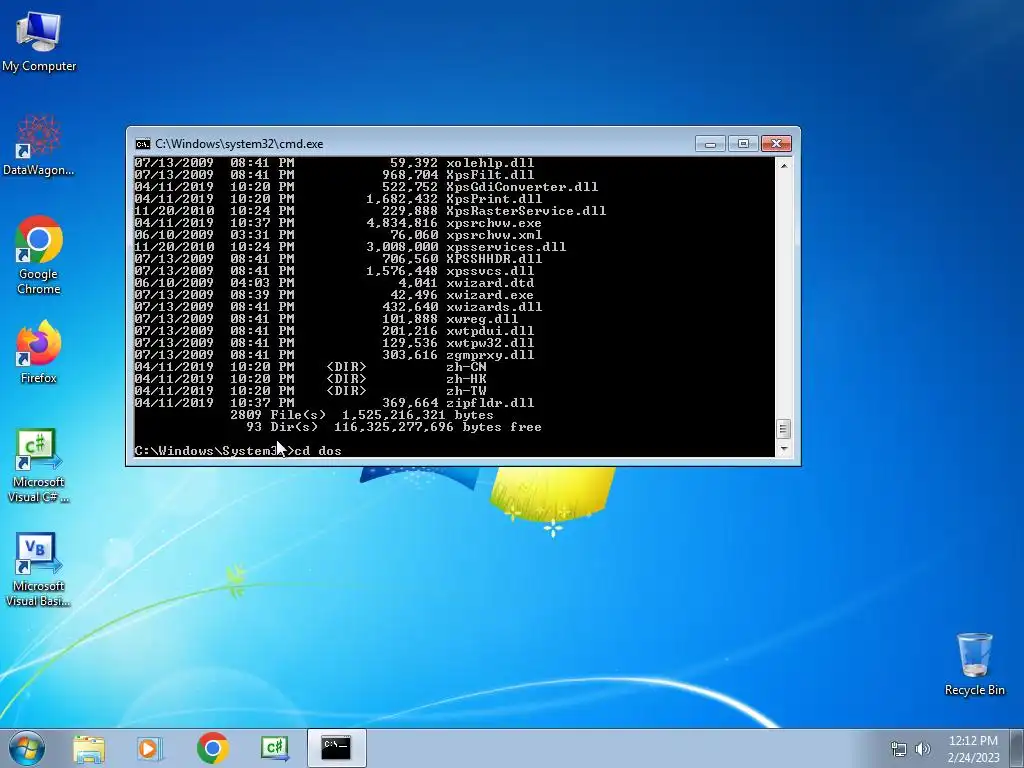Click the xwizard.exe listing line
The image size is (1024, 768).
pyautogui.click(x=334, y=295)
